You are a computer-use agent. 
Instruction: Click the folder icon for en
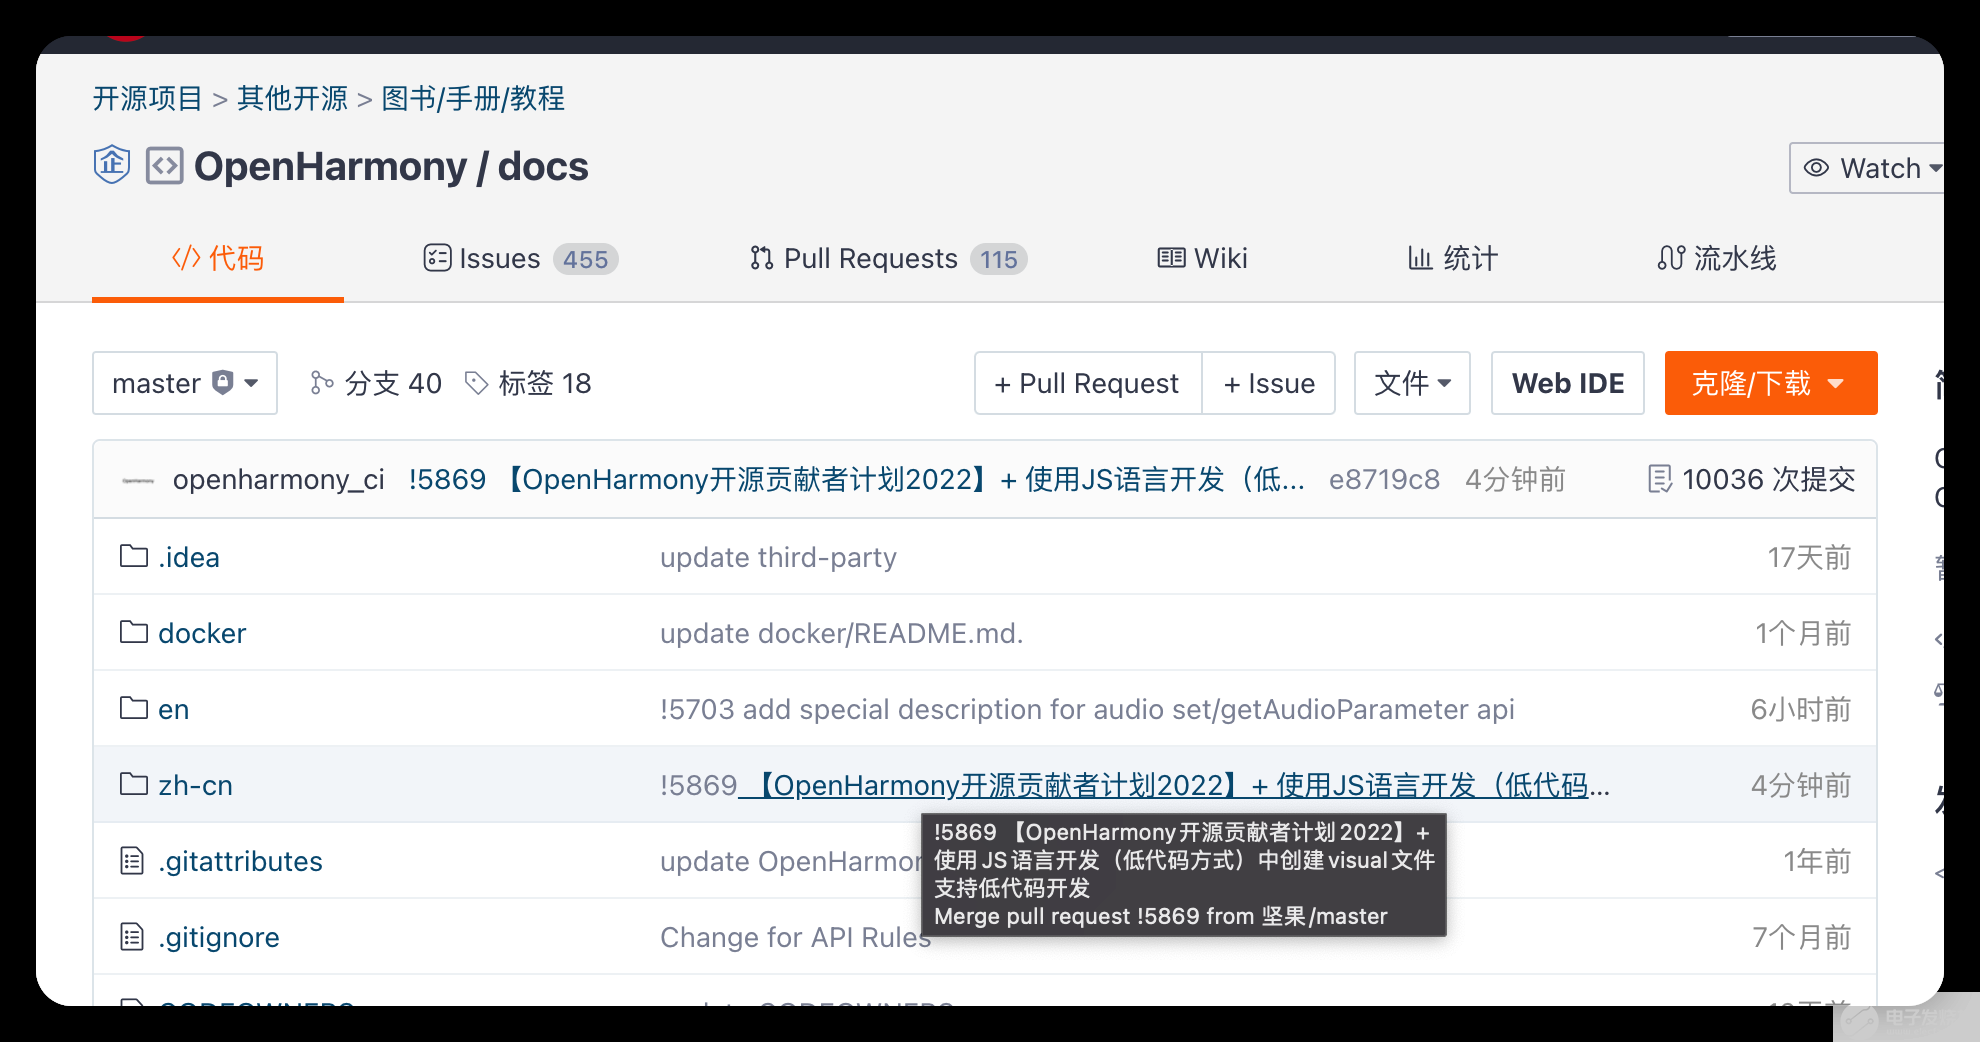[134, 708]
